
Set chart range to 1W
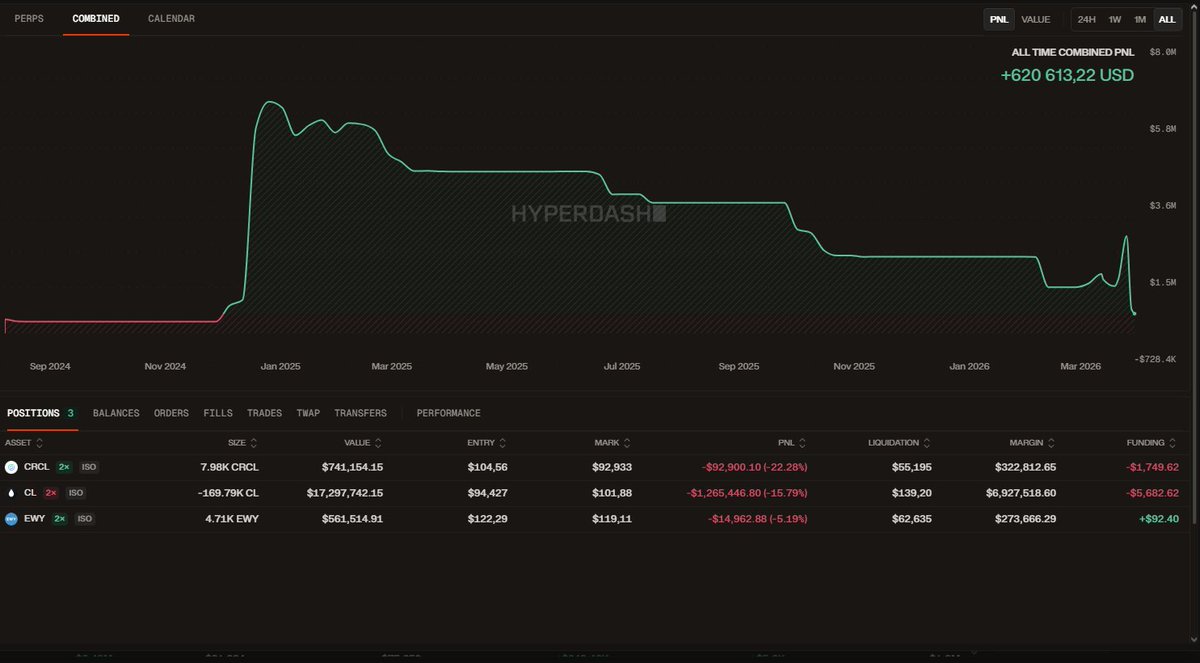pos(1114,19)
